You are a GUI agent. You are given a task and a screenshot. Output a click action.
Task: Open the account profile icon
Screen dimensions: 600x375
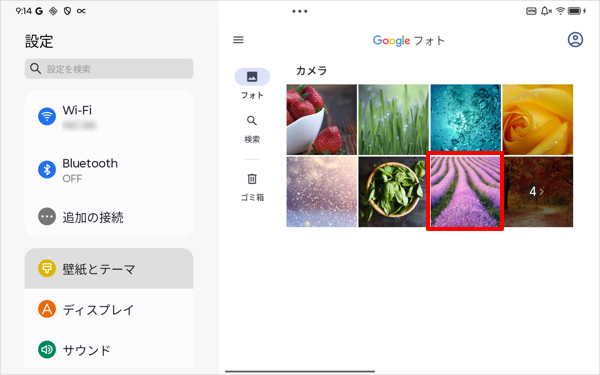[x=575, y=40]
